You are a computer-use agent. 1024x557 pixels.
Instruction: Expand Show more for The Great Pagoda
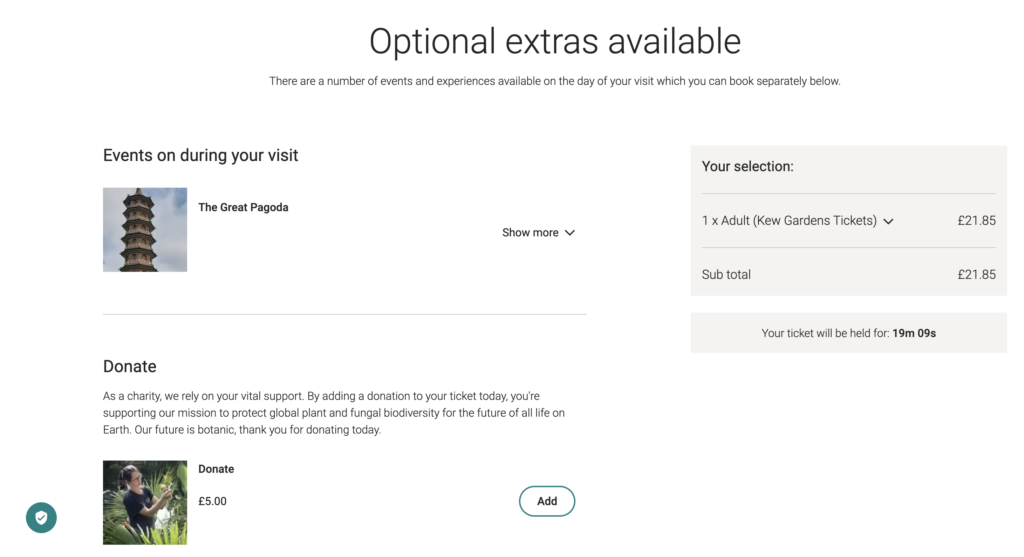click(x=538, y=232)
